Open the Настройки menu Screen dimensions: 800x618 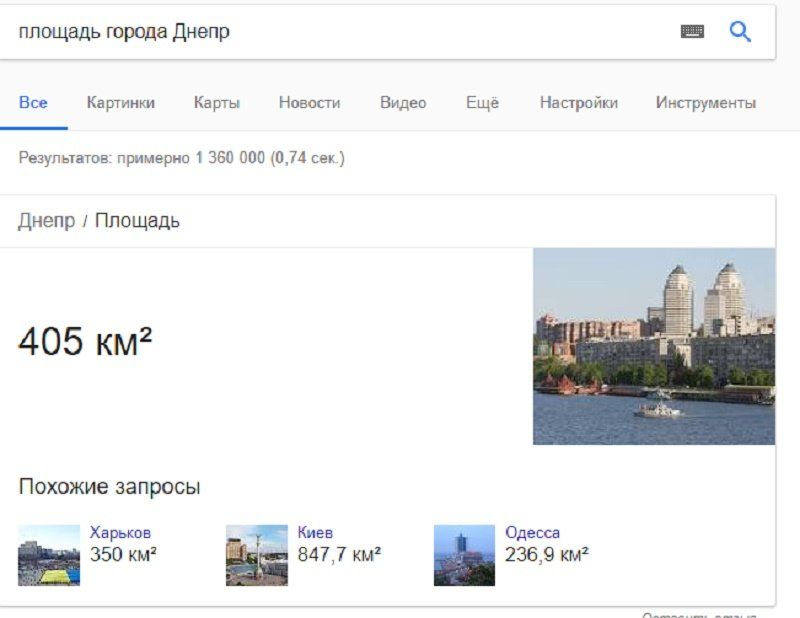[x=580, y=102]
